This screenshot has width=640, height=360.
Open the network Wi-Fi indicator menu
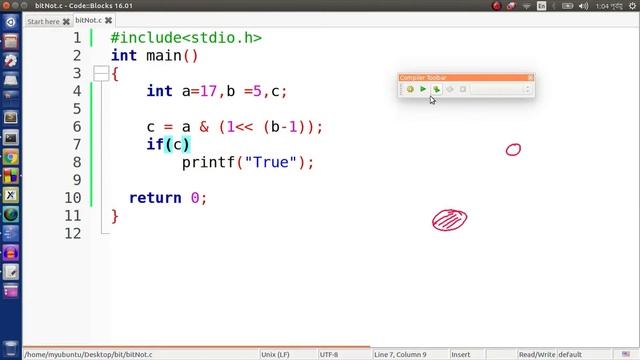(x=527, y=6)
